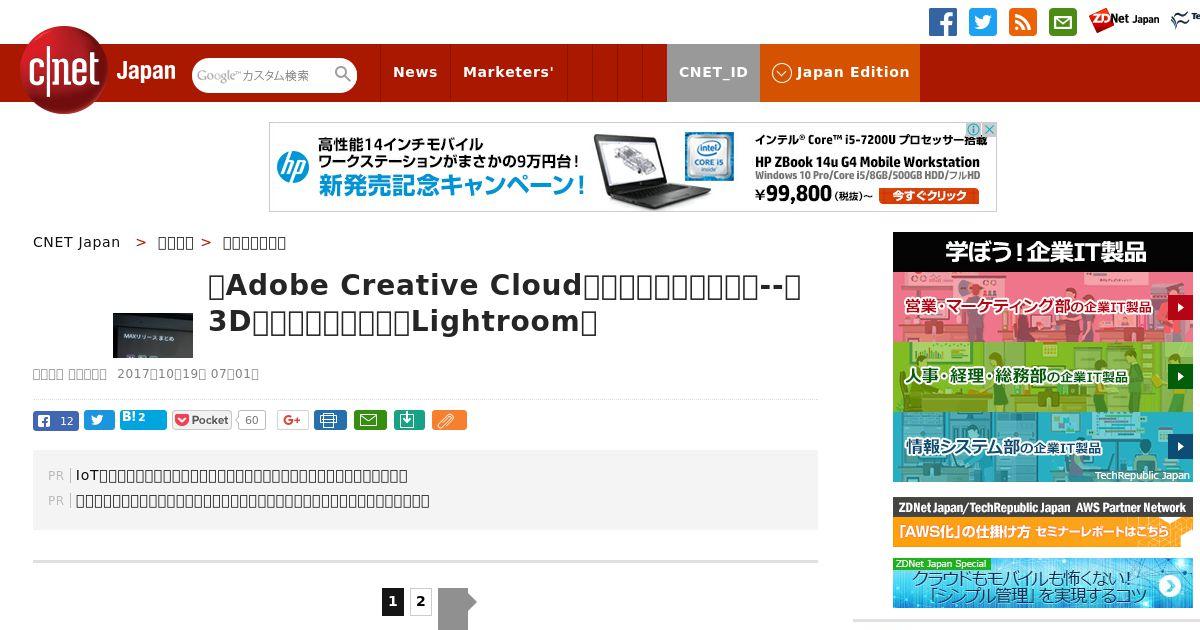
Task: Open the Marketers' menu item
Action: point(508,72)
